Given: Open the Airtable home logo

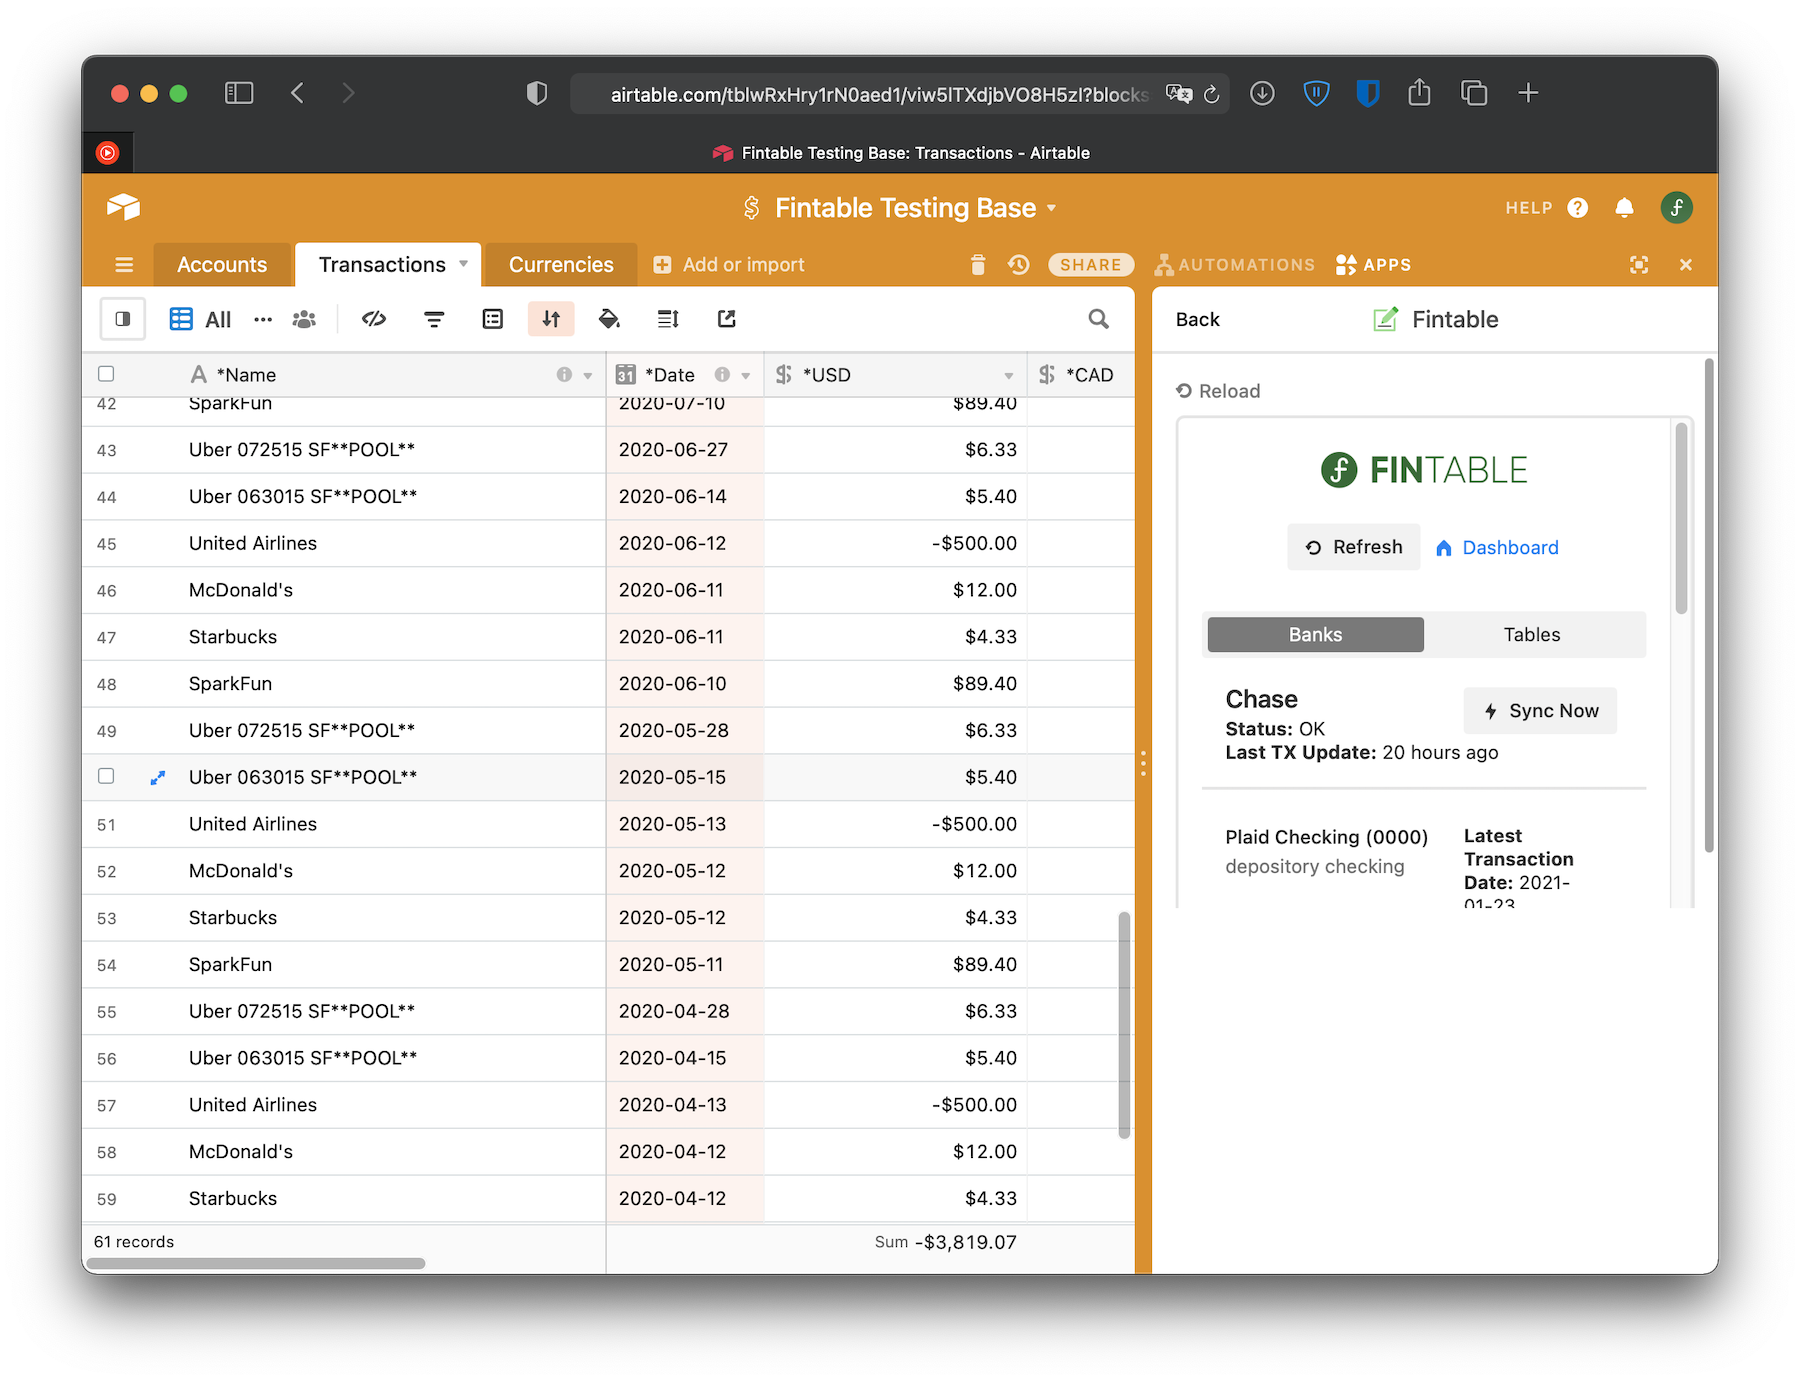Looking at the screenshot, I should [123, 207].
